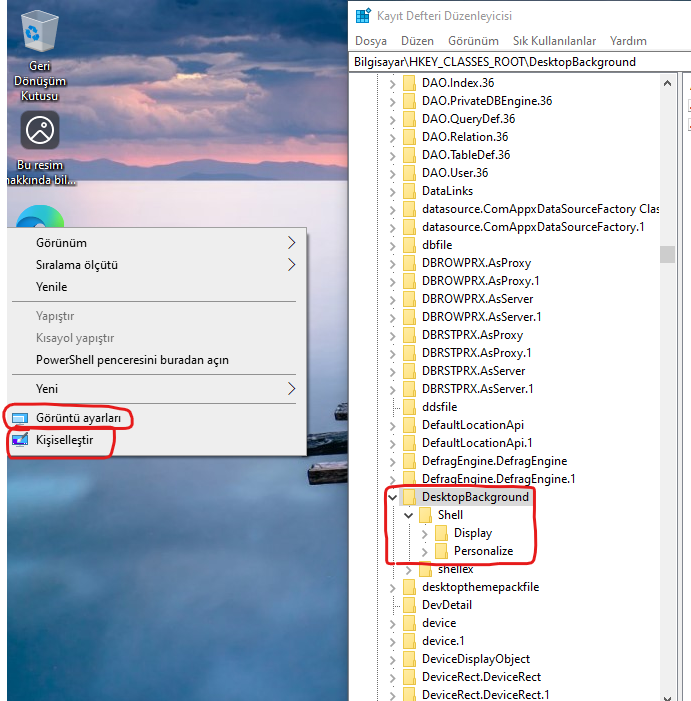This screenshot has height=701, width=691.
Task: Click the tree scrollbar up arrow
Action: click(667, 83)
